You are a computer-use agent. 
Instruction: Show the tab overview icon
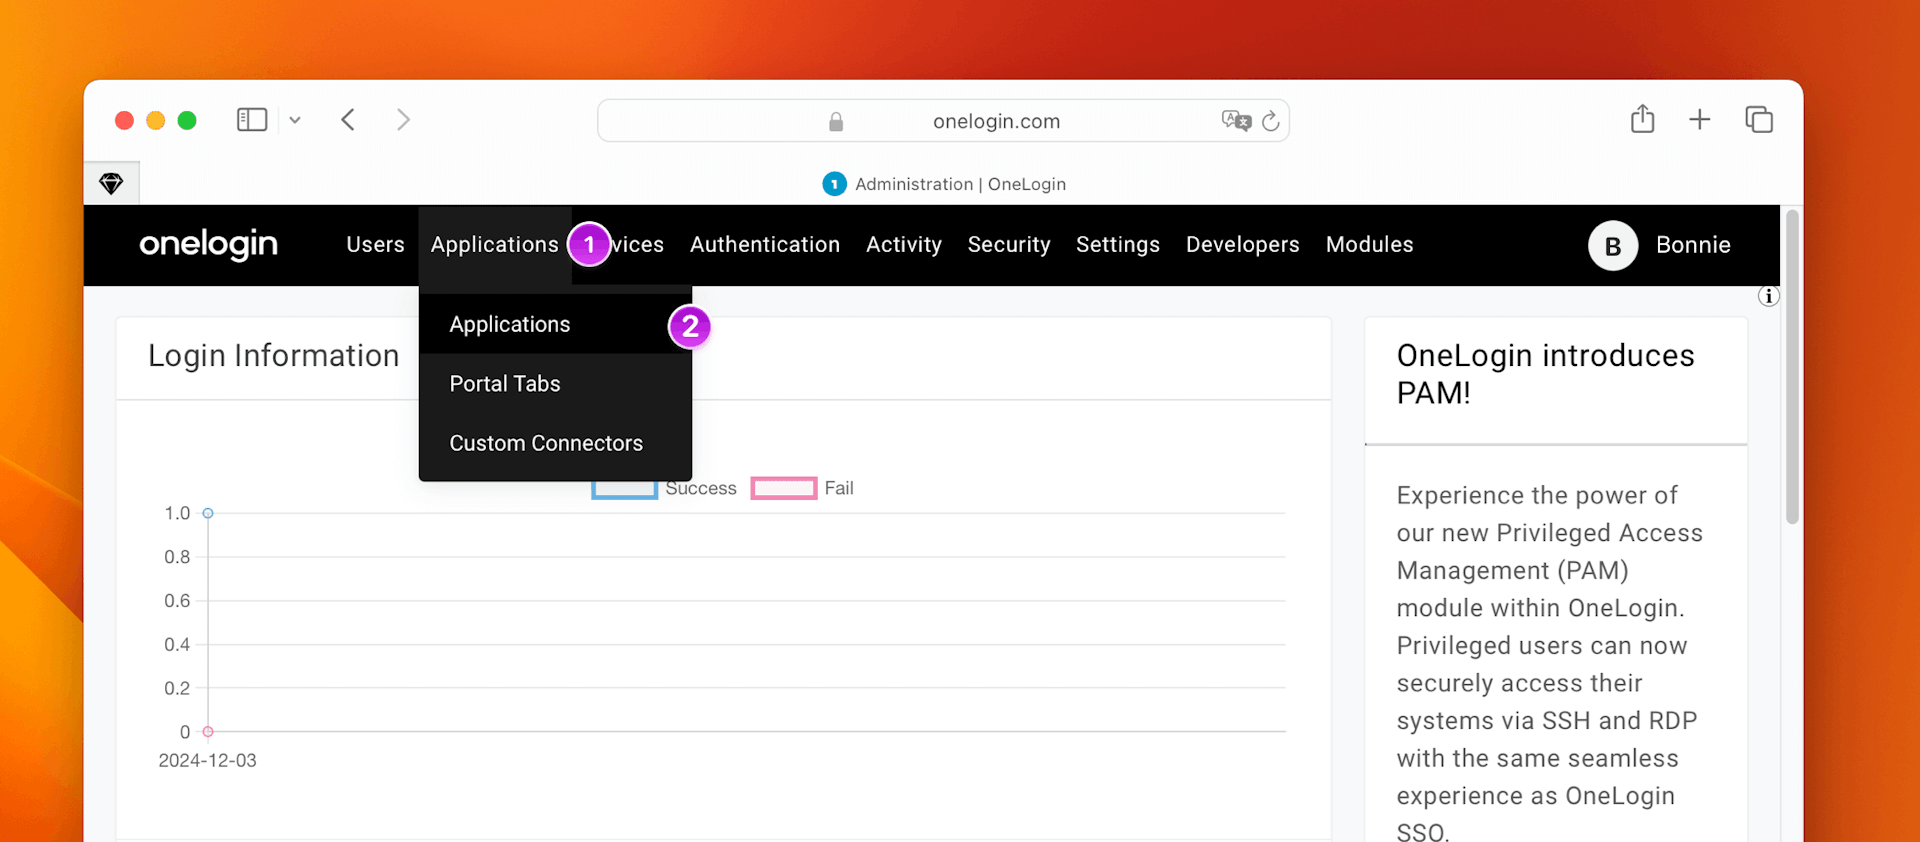[x=1759, y=120]
